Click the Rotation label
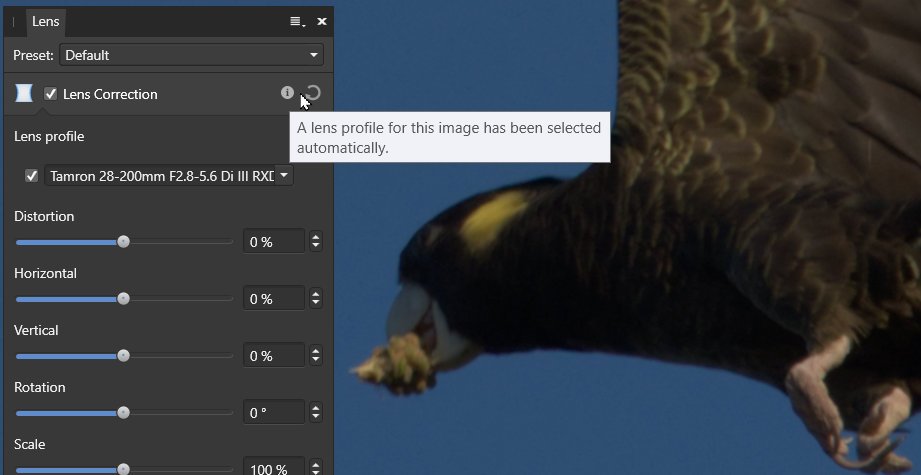The height and width of the screenshot is (475, 921). pos(39,387)
